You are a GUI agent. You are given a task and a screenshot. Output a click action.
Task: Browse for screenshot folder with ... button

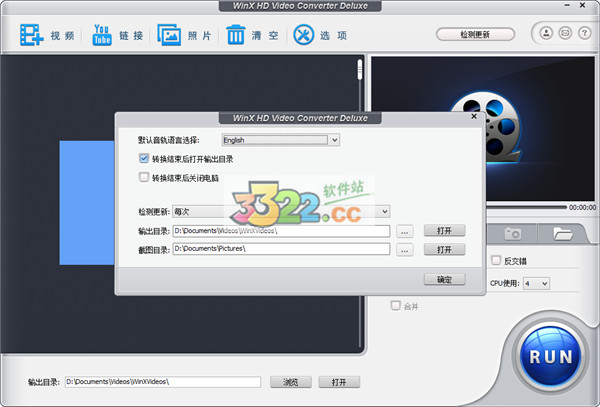404,250
